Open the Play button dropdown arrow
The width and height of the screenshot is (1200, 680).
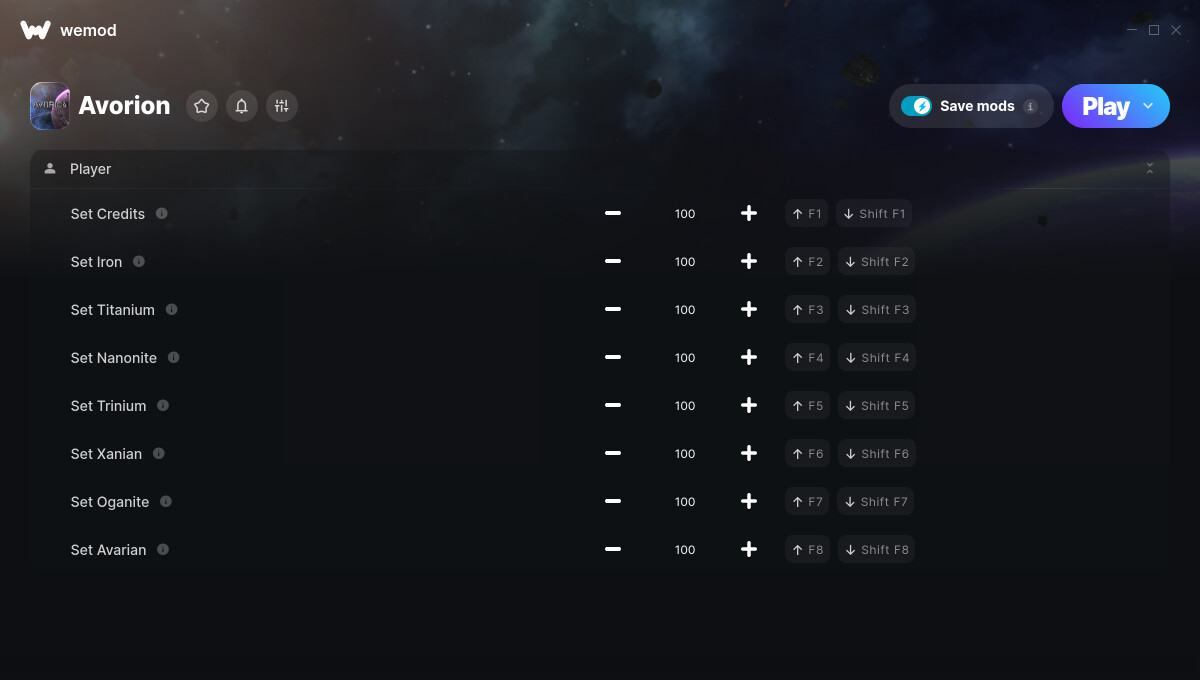point(1148,106)
